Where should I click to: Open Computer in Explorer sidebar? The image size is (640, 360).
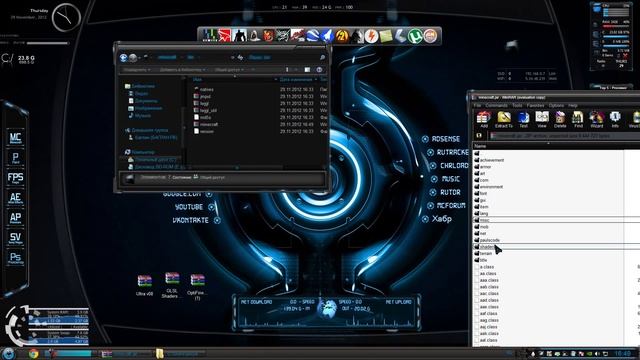point(140,152)
